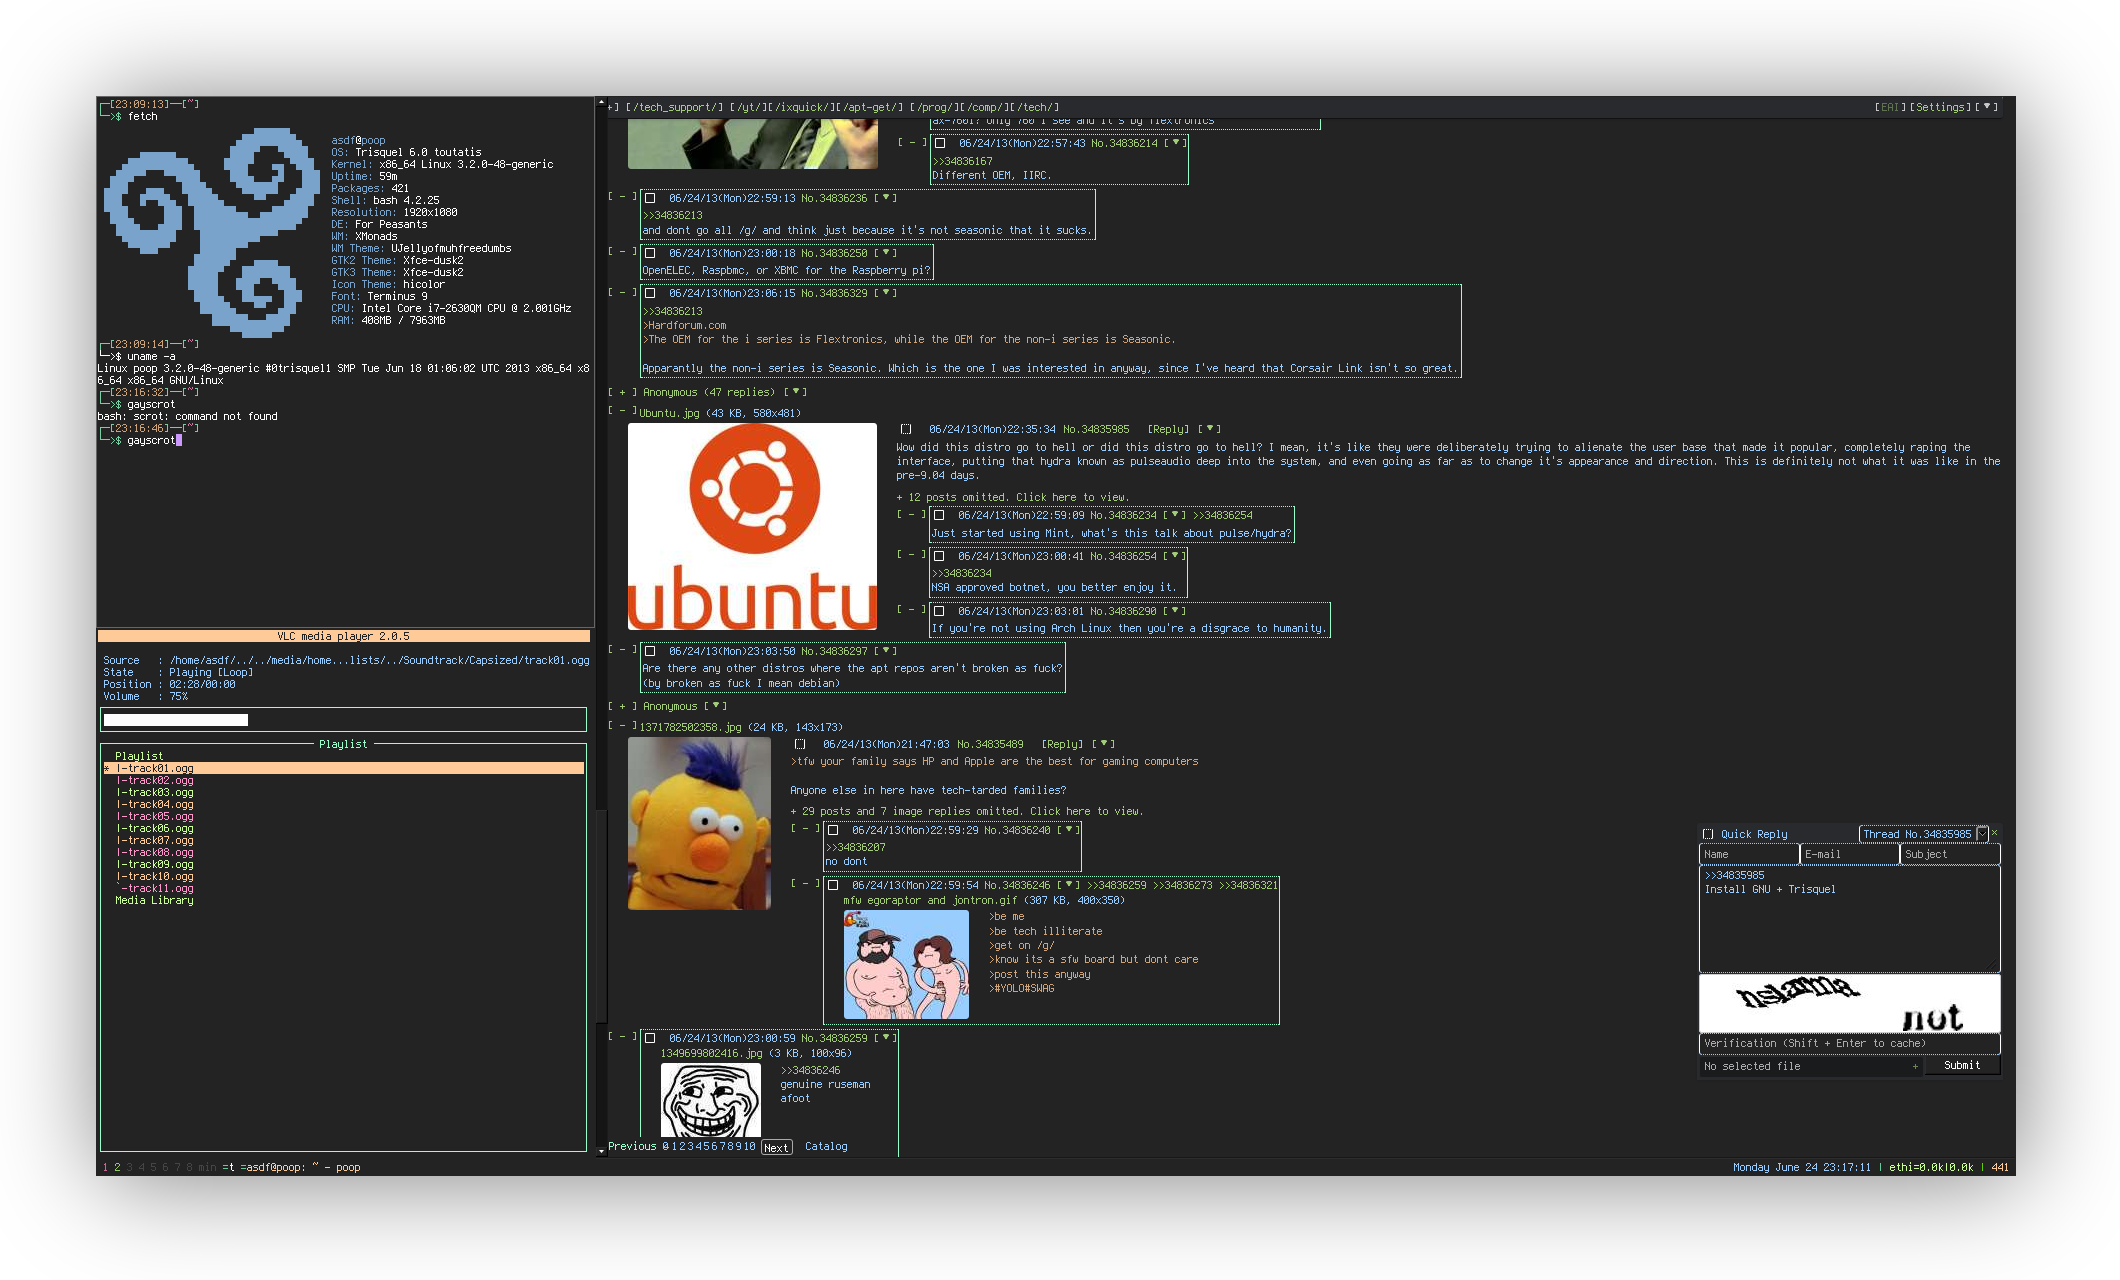The image size is (2120, 1280).
Task: Open the /ixquick/ board link
Action: [x=802, y=107]
